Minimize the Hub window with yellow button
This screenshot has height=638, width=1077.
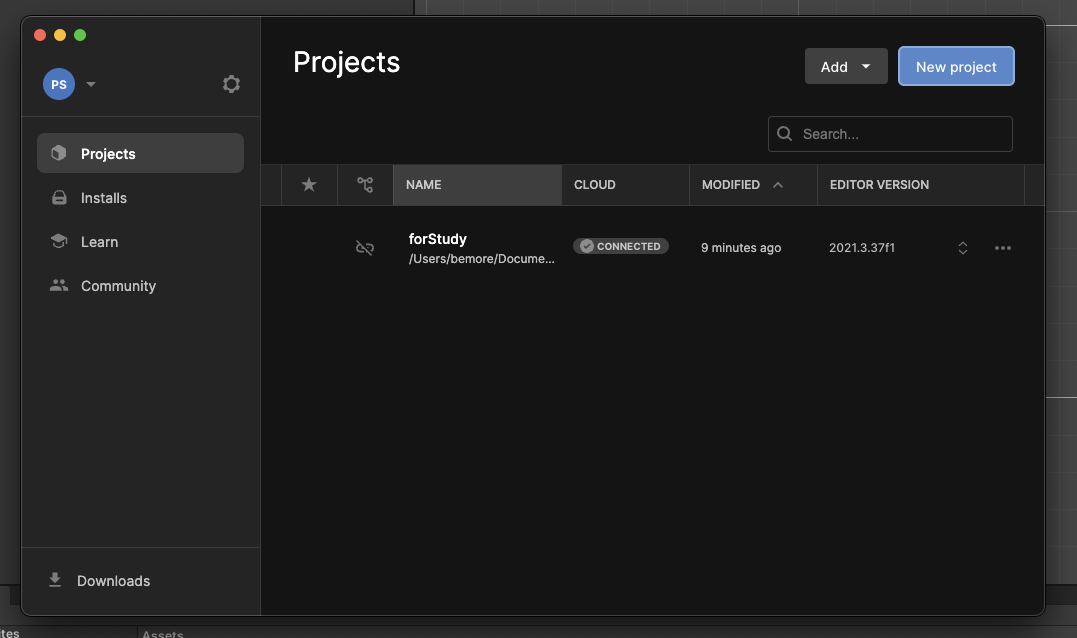tap(60, 35)
